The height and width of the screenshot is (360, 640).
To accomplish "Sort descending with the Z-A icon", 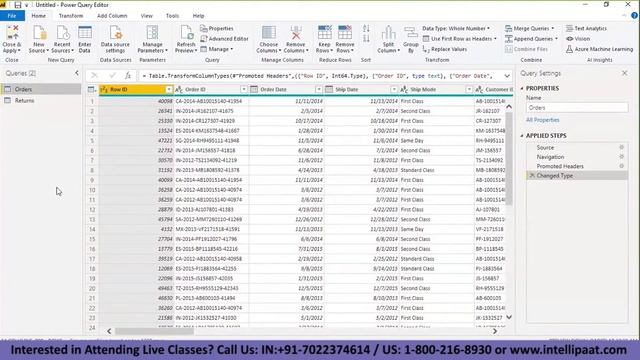I will (x=366, y=39).
